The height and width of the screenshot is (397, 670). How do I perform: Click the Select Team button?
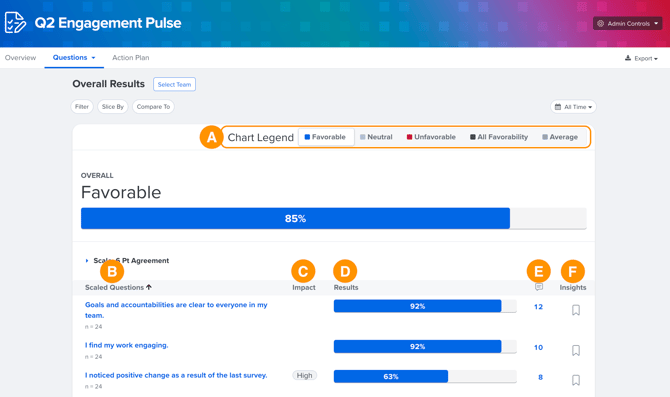(x=174, y=84)
